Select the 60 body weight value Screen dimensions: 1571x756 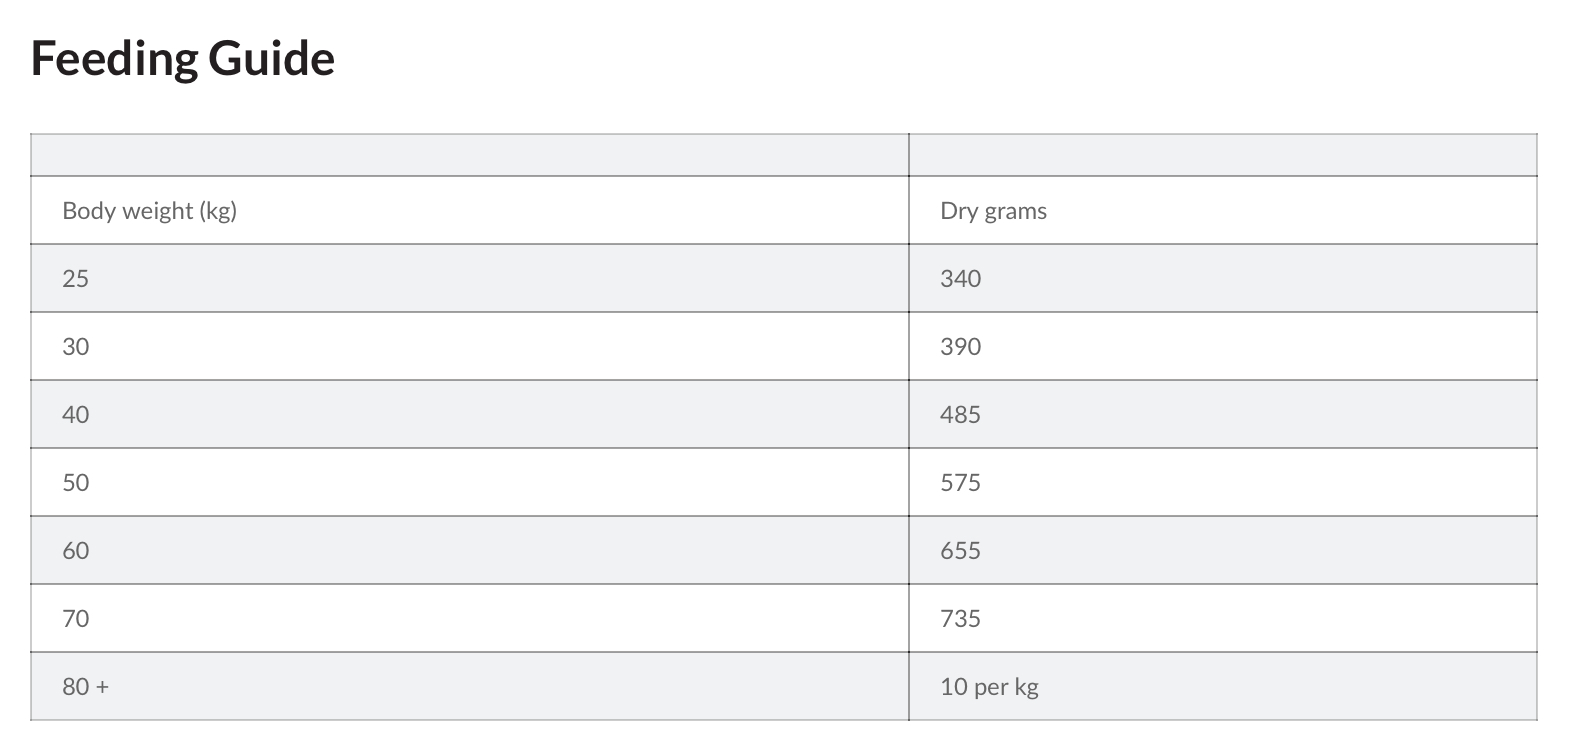coord(75,551)
